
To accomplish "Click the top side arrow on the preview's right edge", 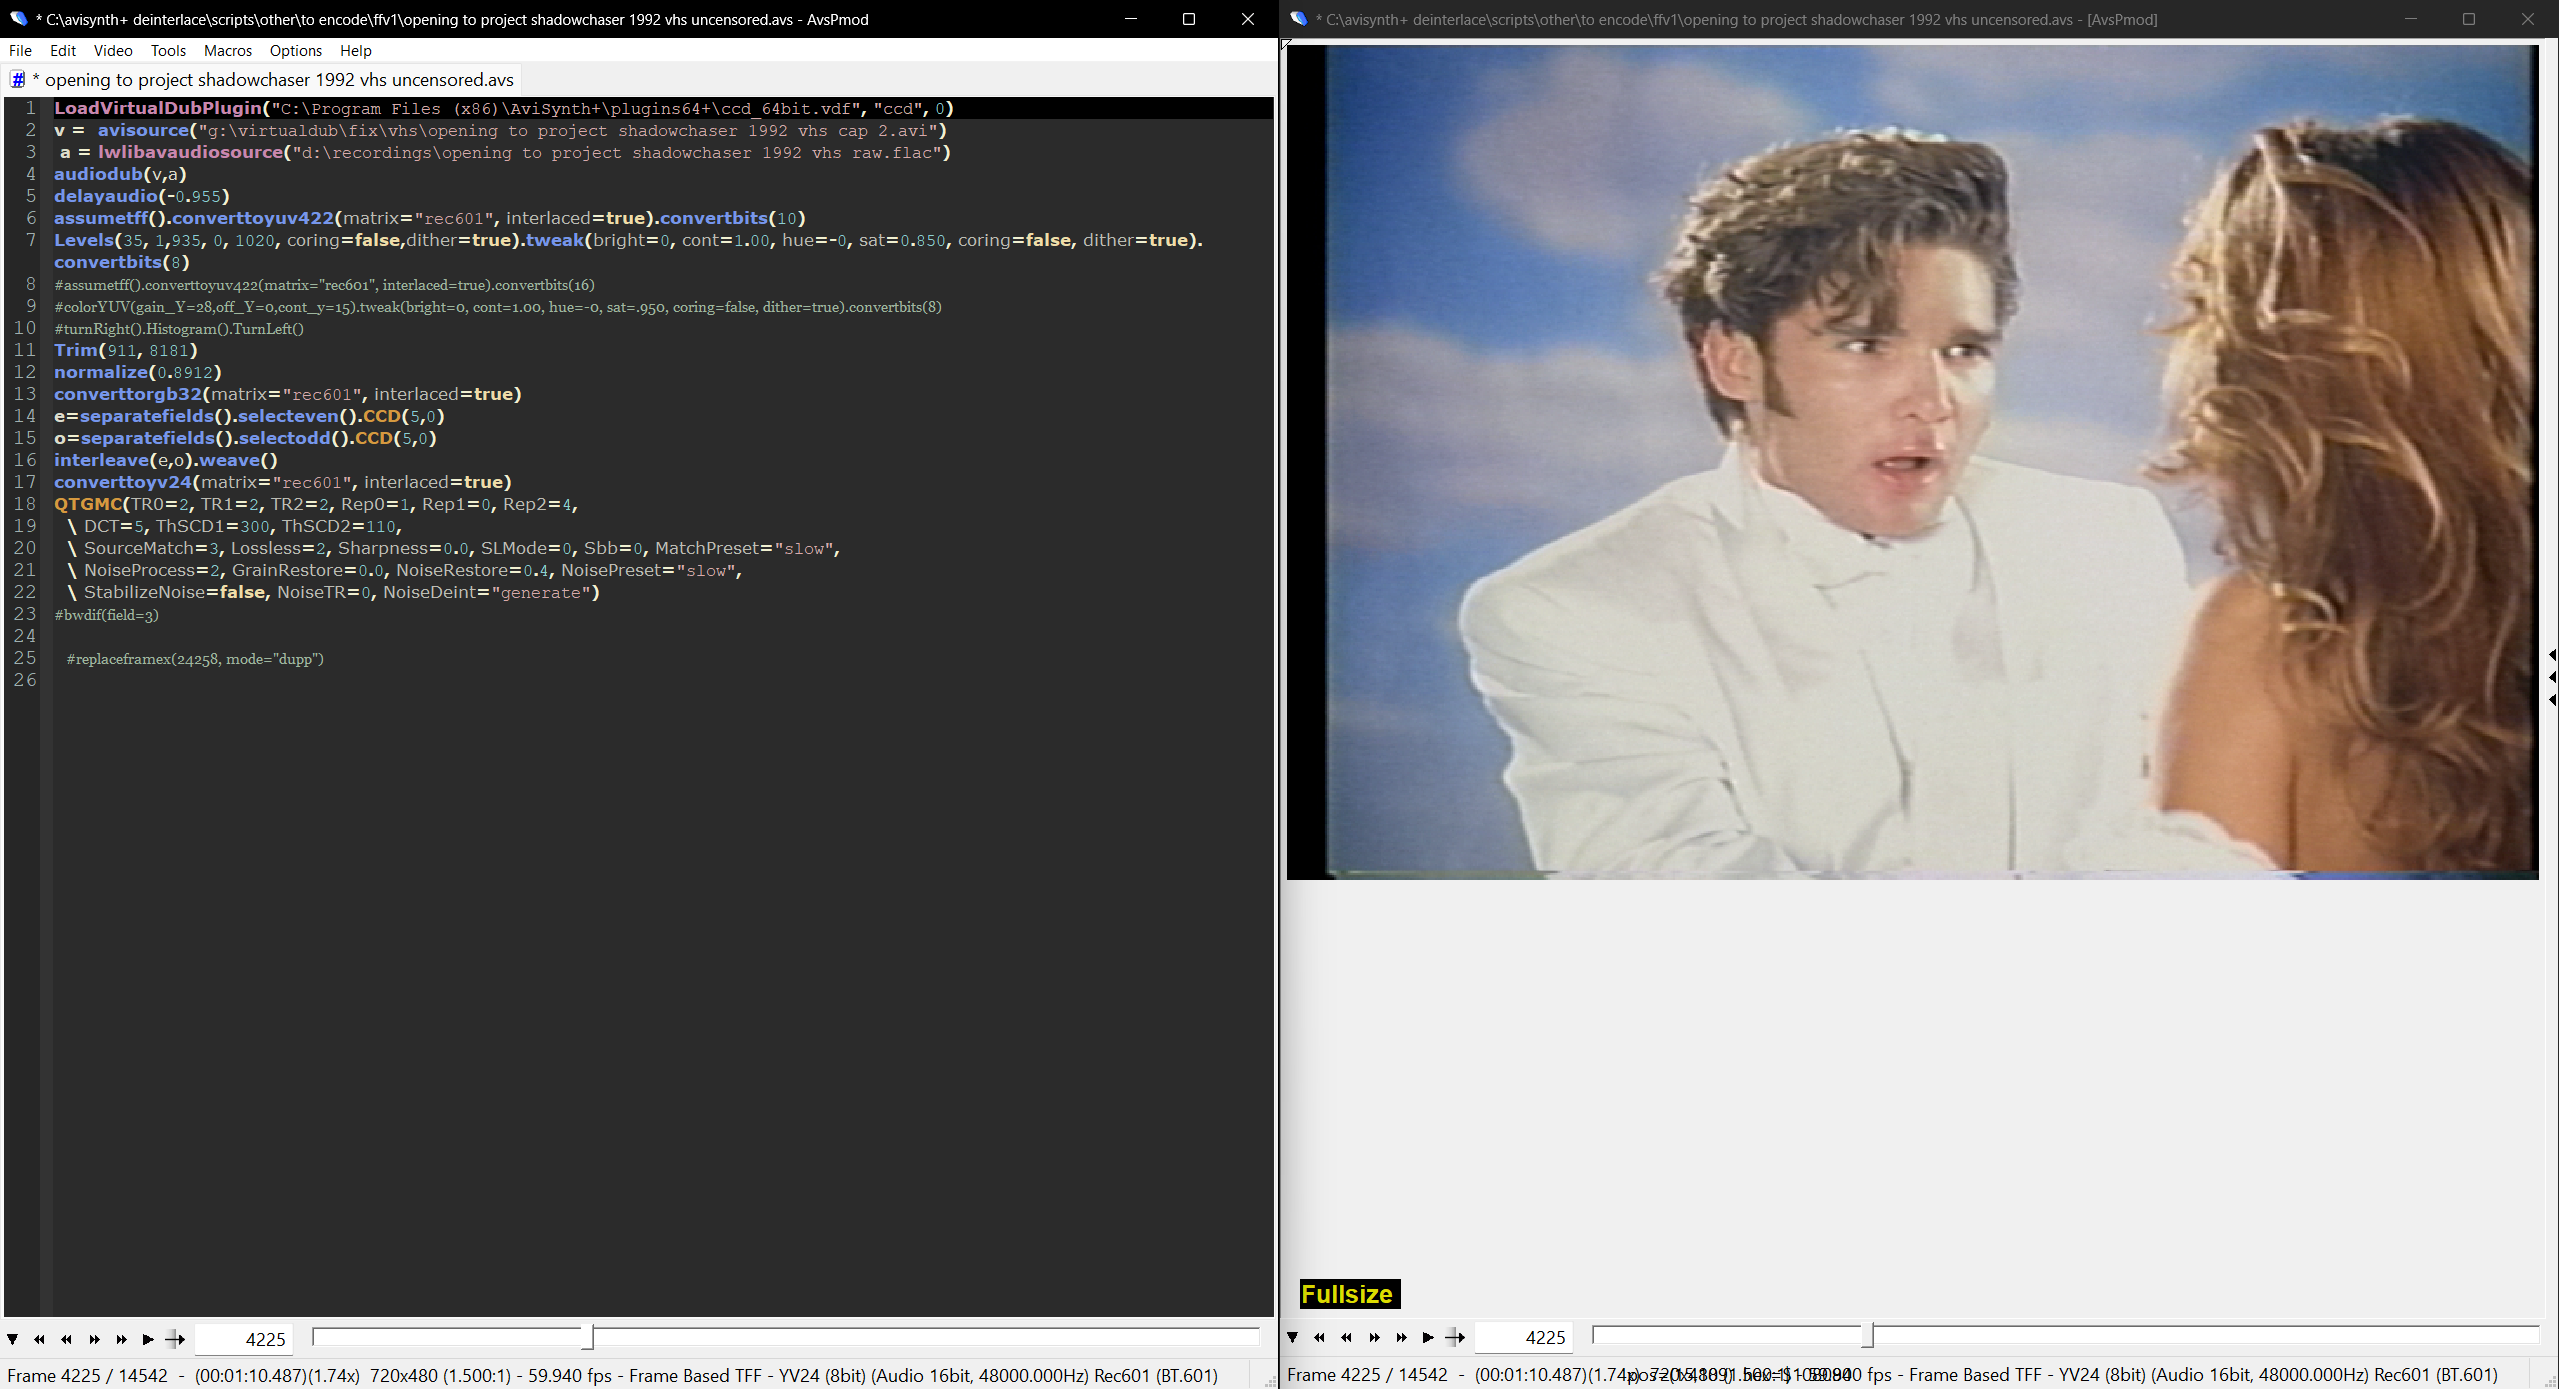I will pos(2552,655).
